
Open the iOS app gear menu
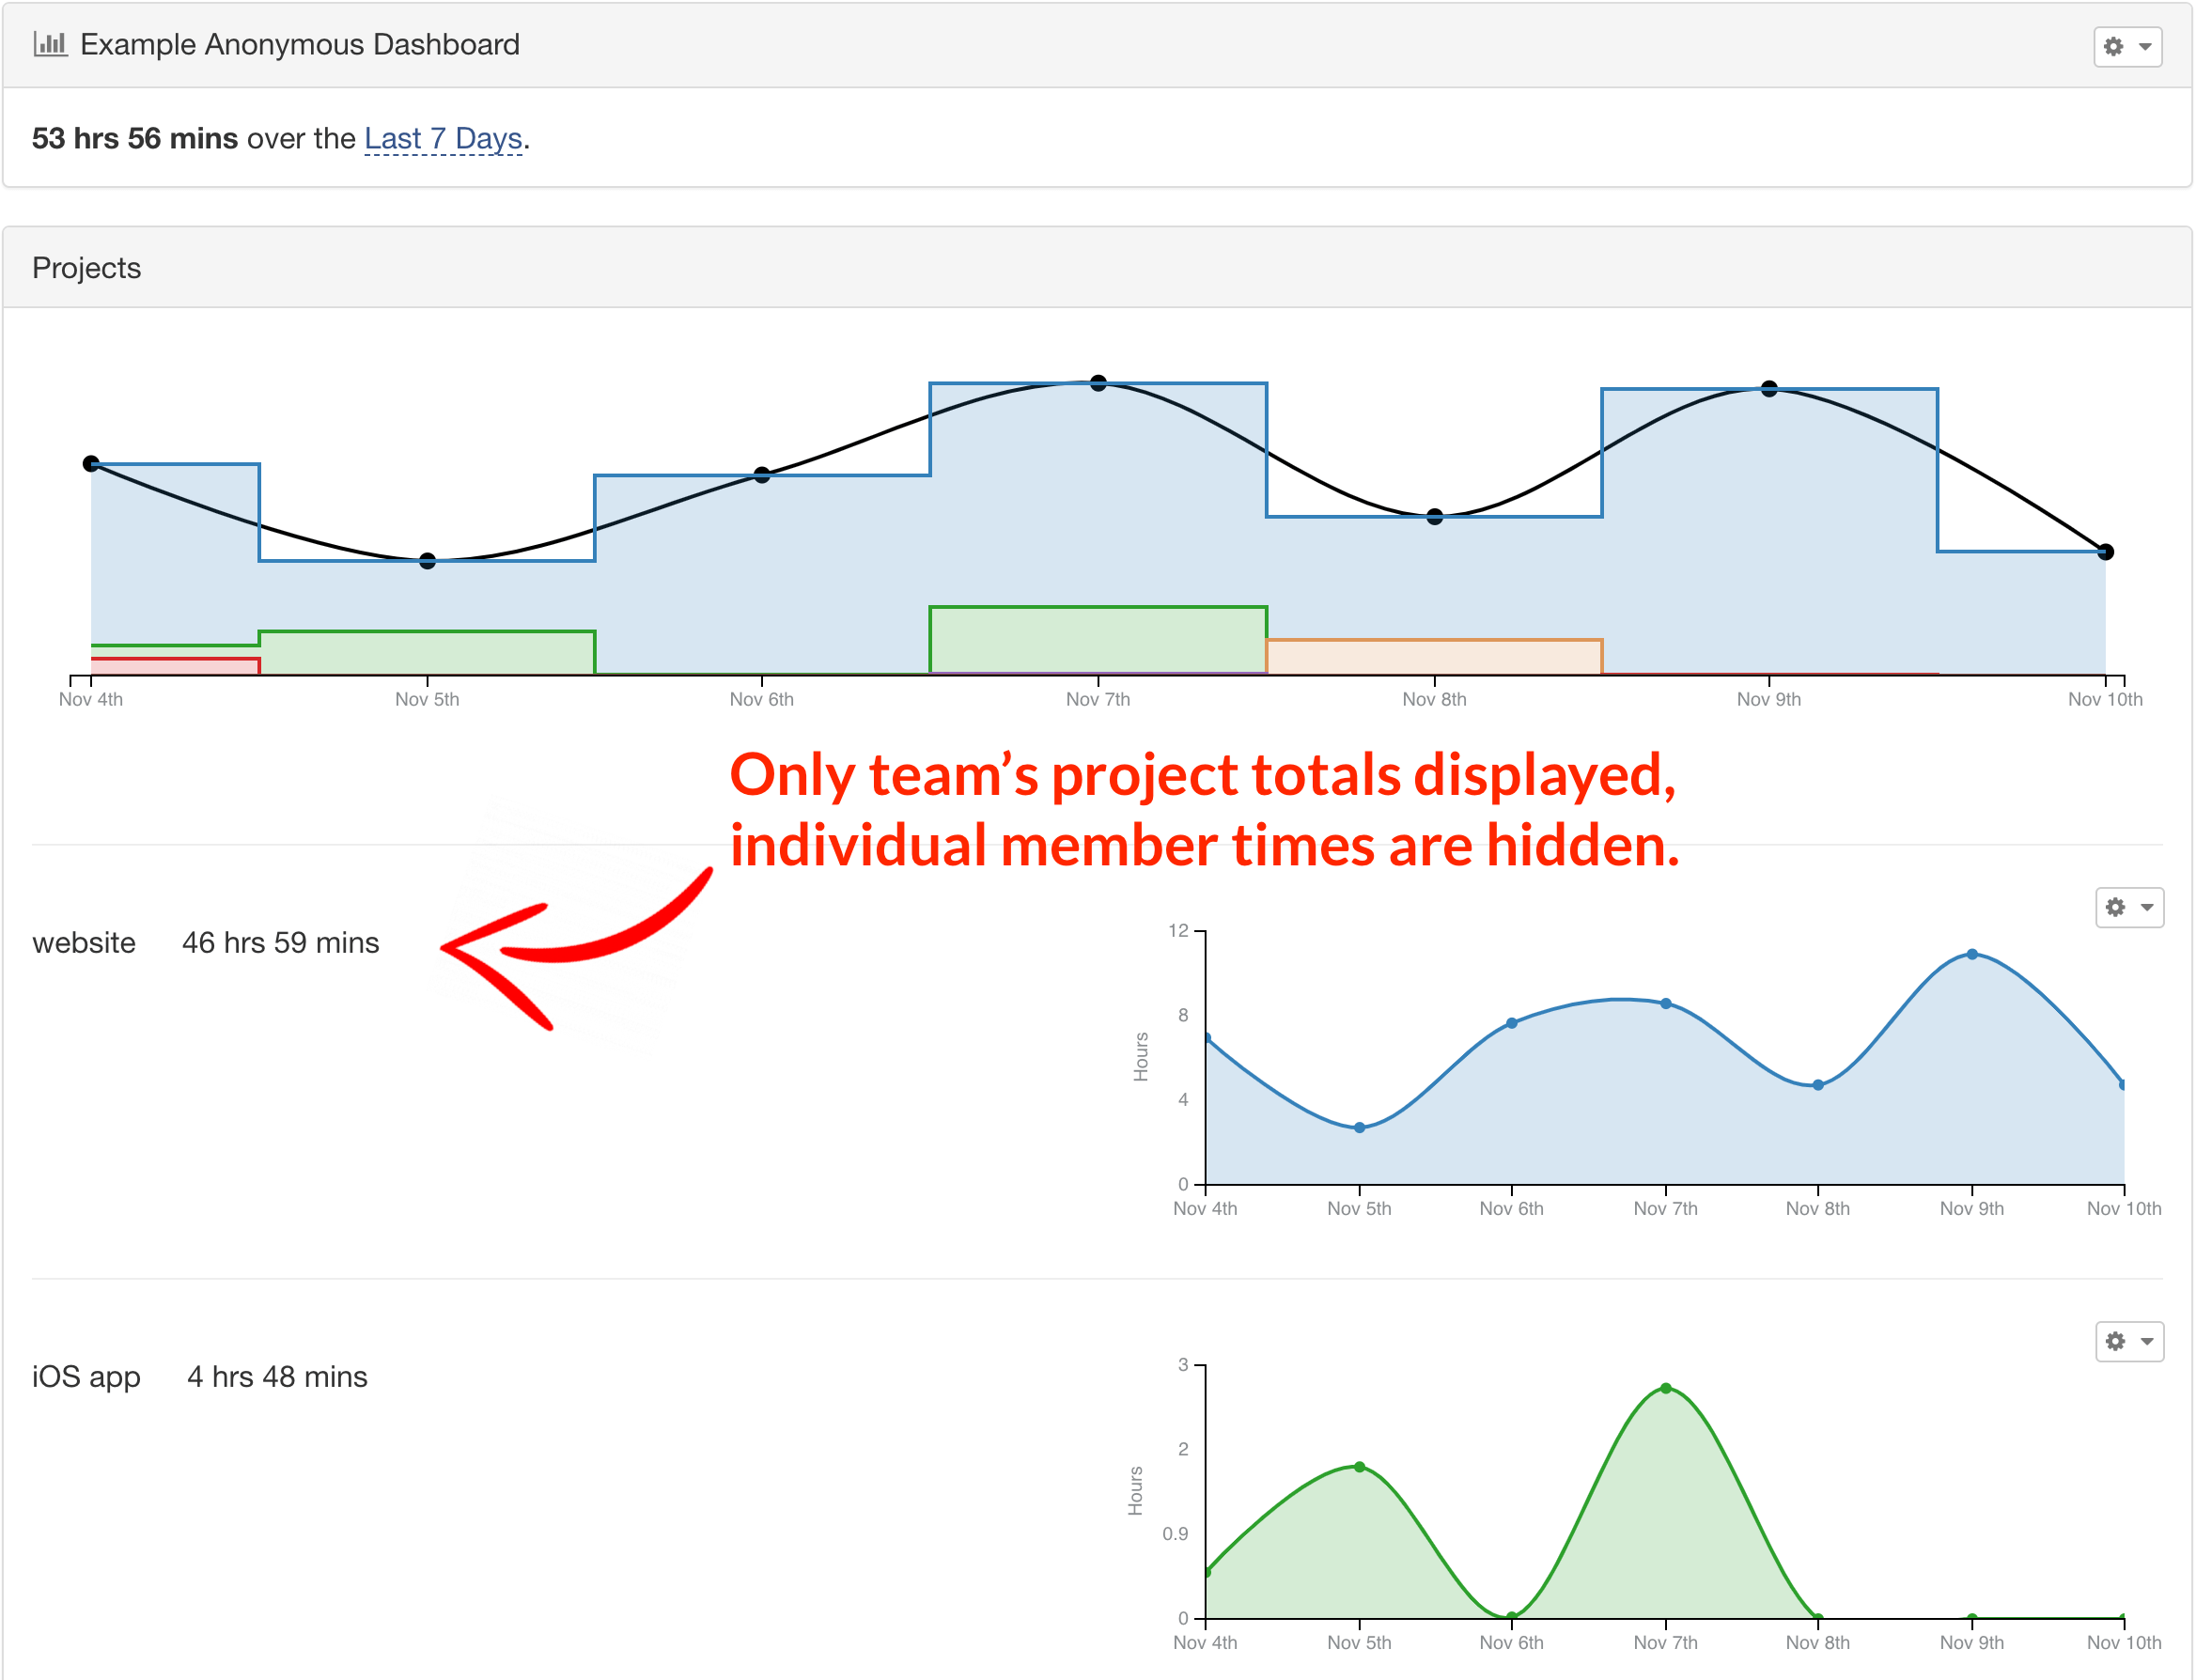(2128, 1341)
